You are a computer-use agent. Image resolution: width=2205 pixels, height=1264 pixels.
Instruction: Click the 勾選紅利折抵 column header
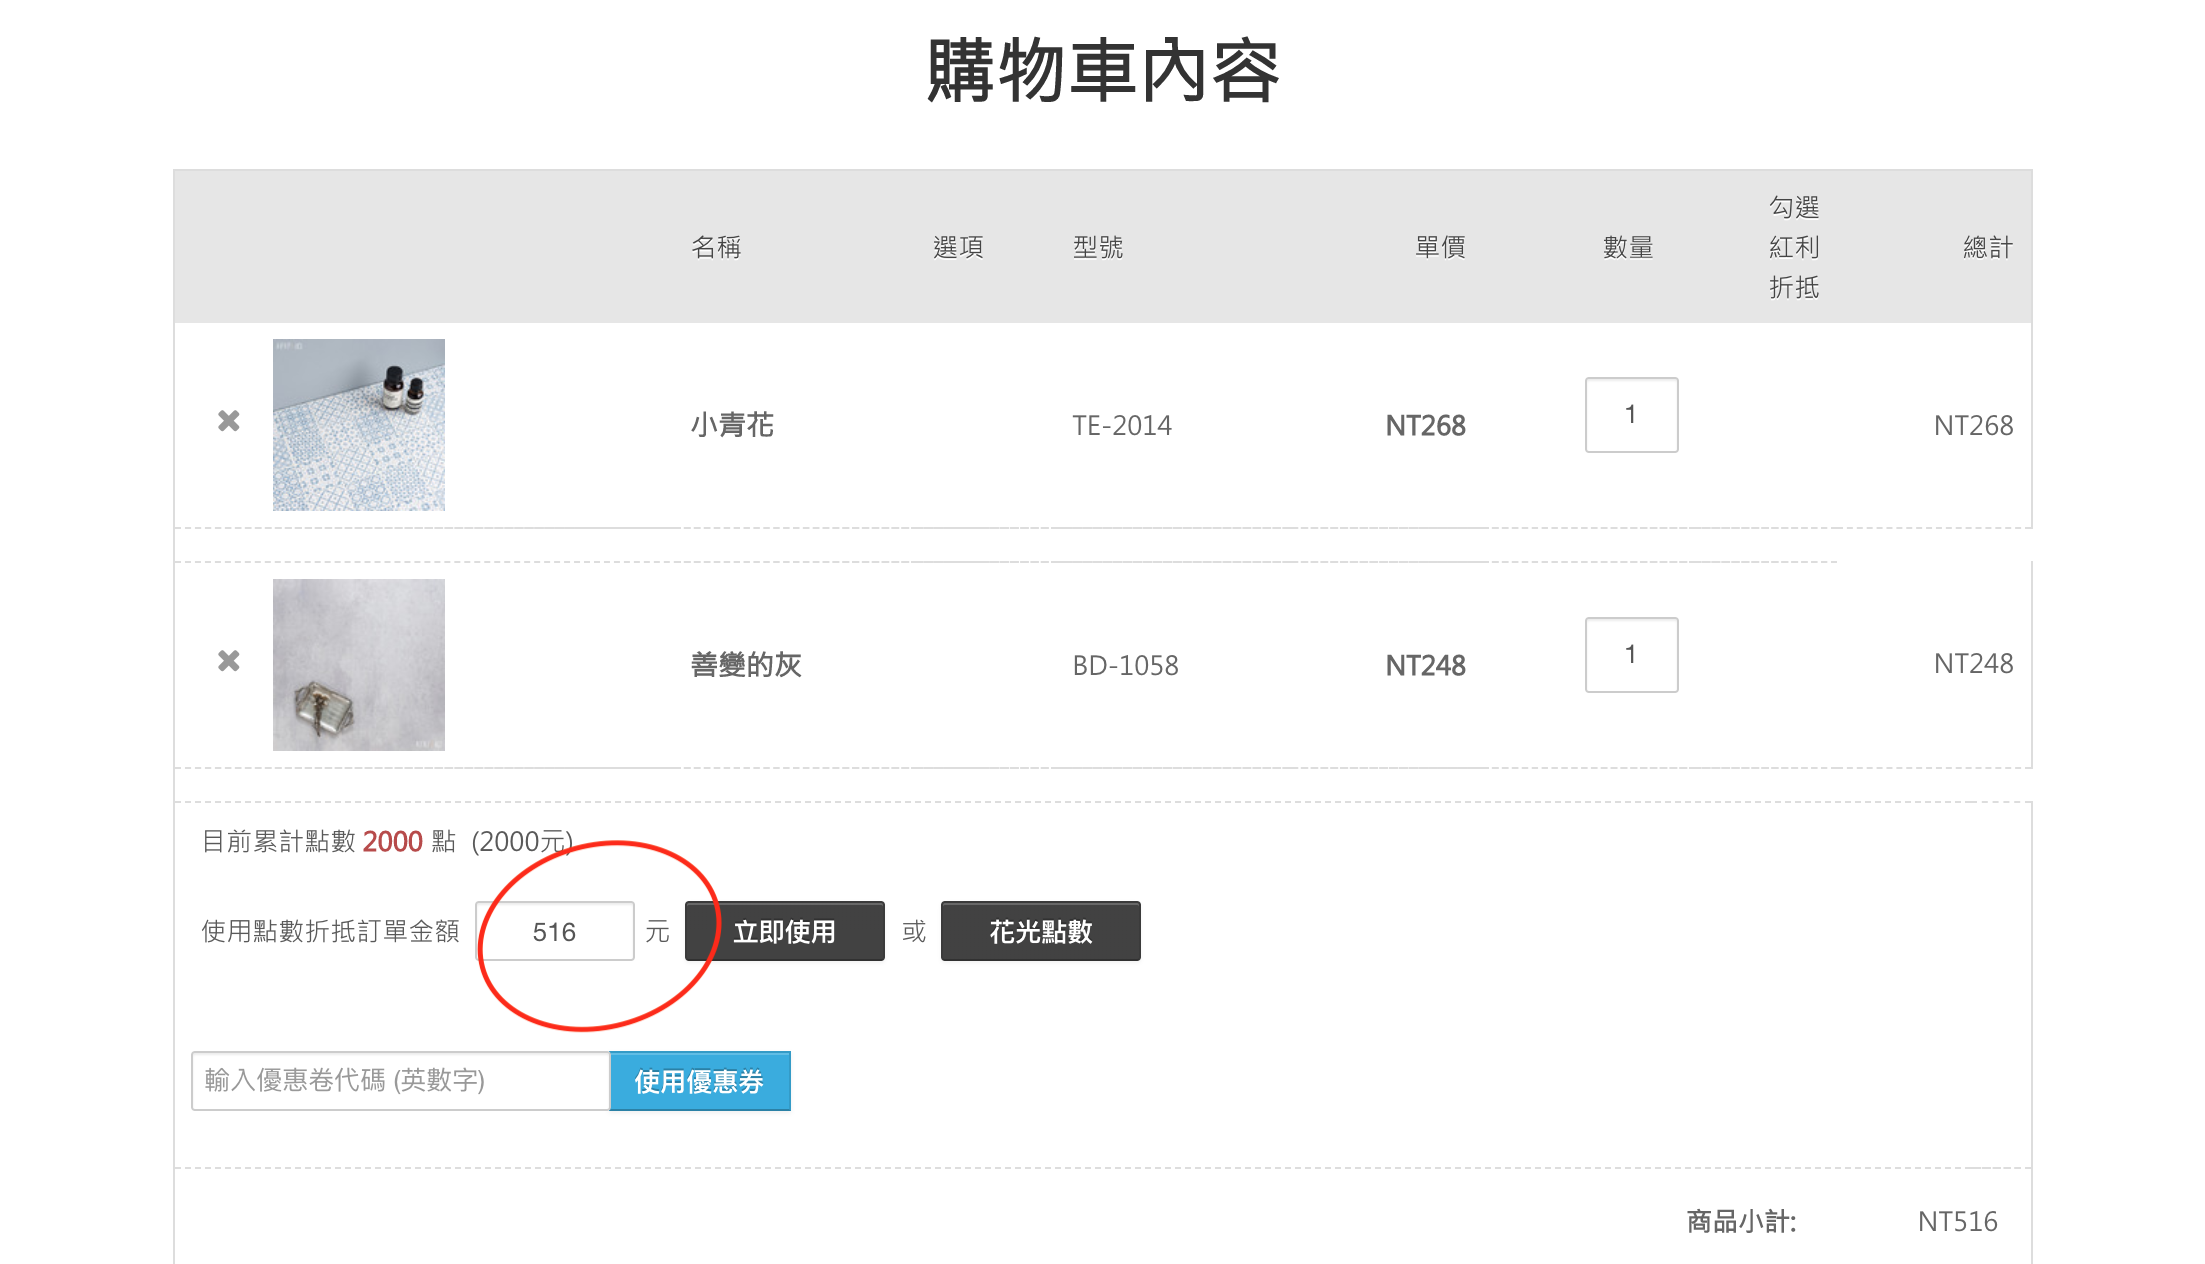coord(1794,247)
